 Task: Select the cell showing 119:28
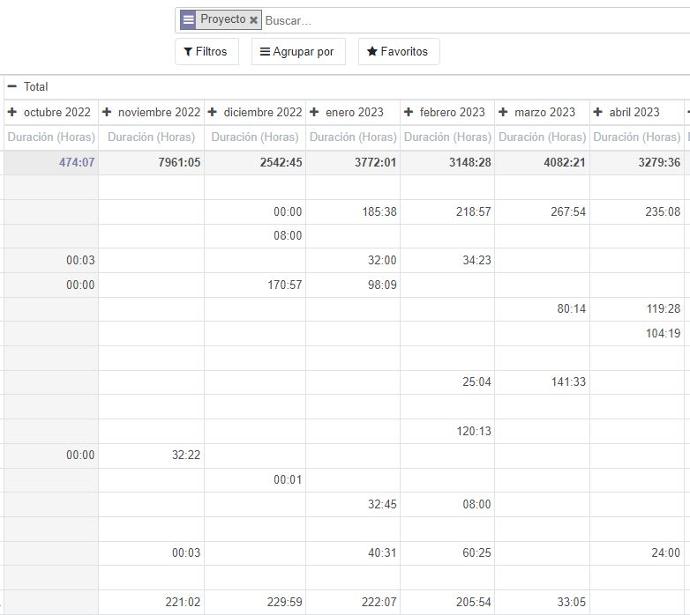click(637, 309)
